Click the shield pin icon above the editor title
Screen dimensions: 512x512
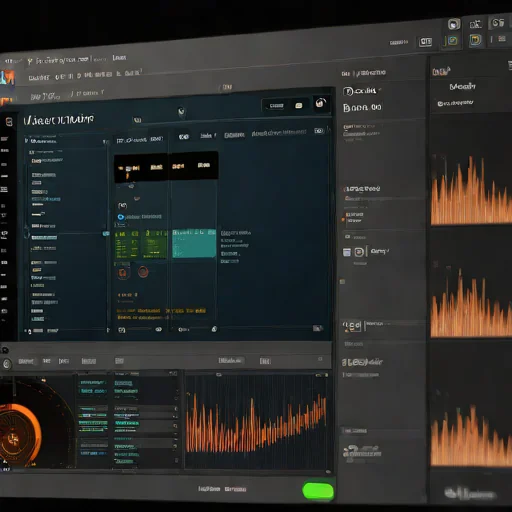pos(181,111)
